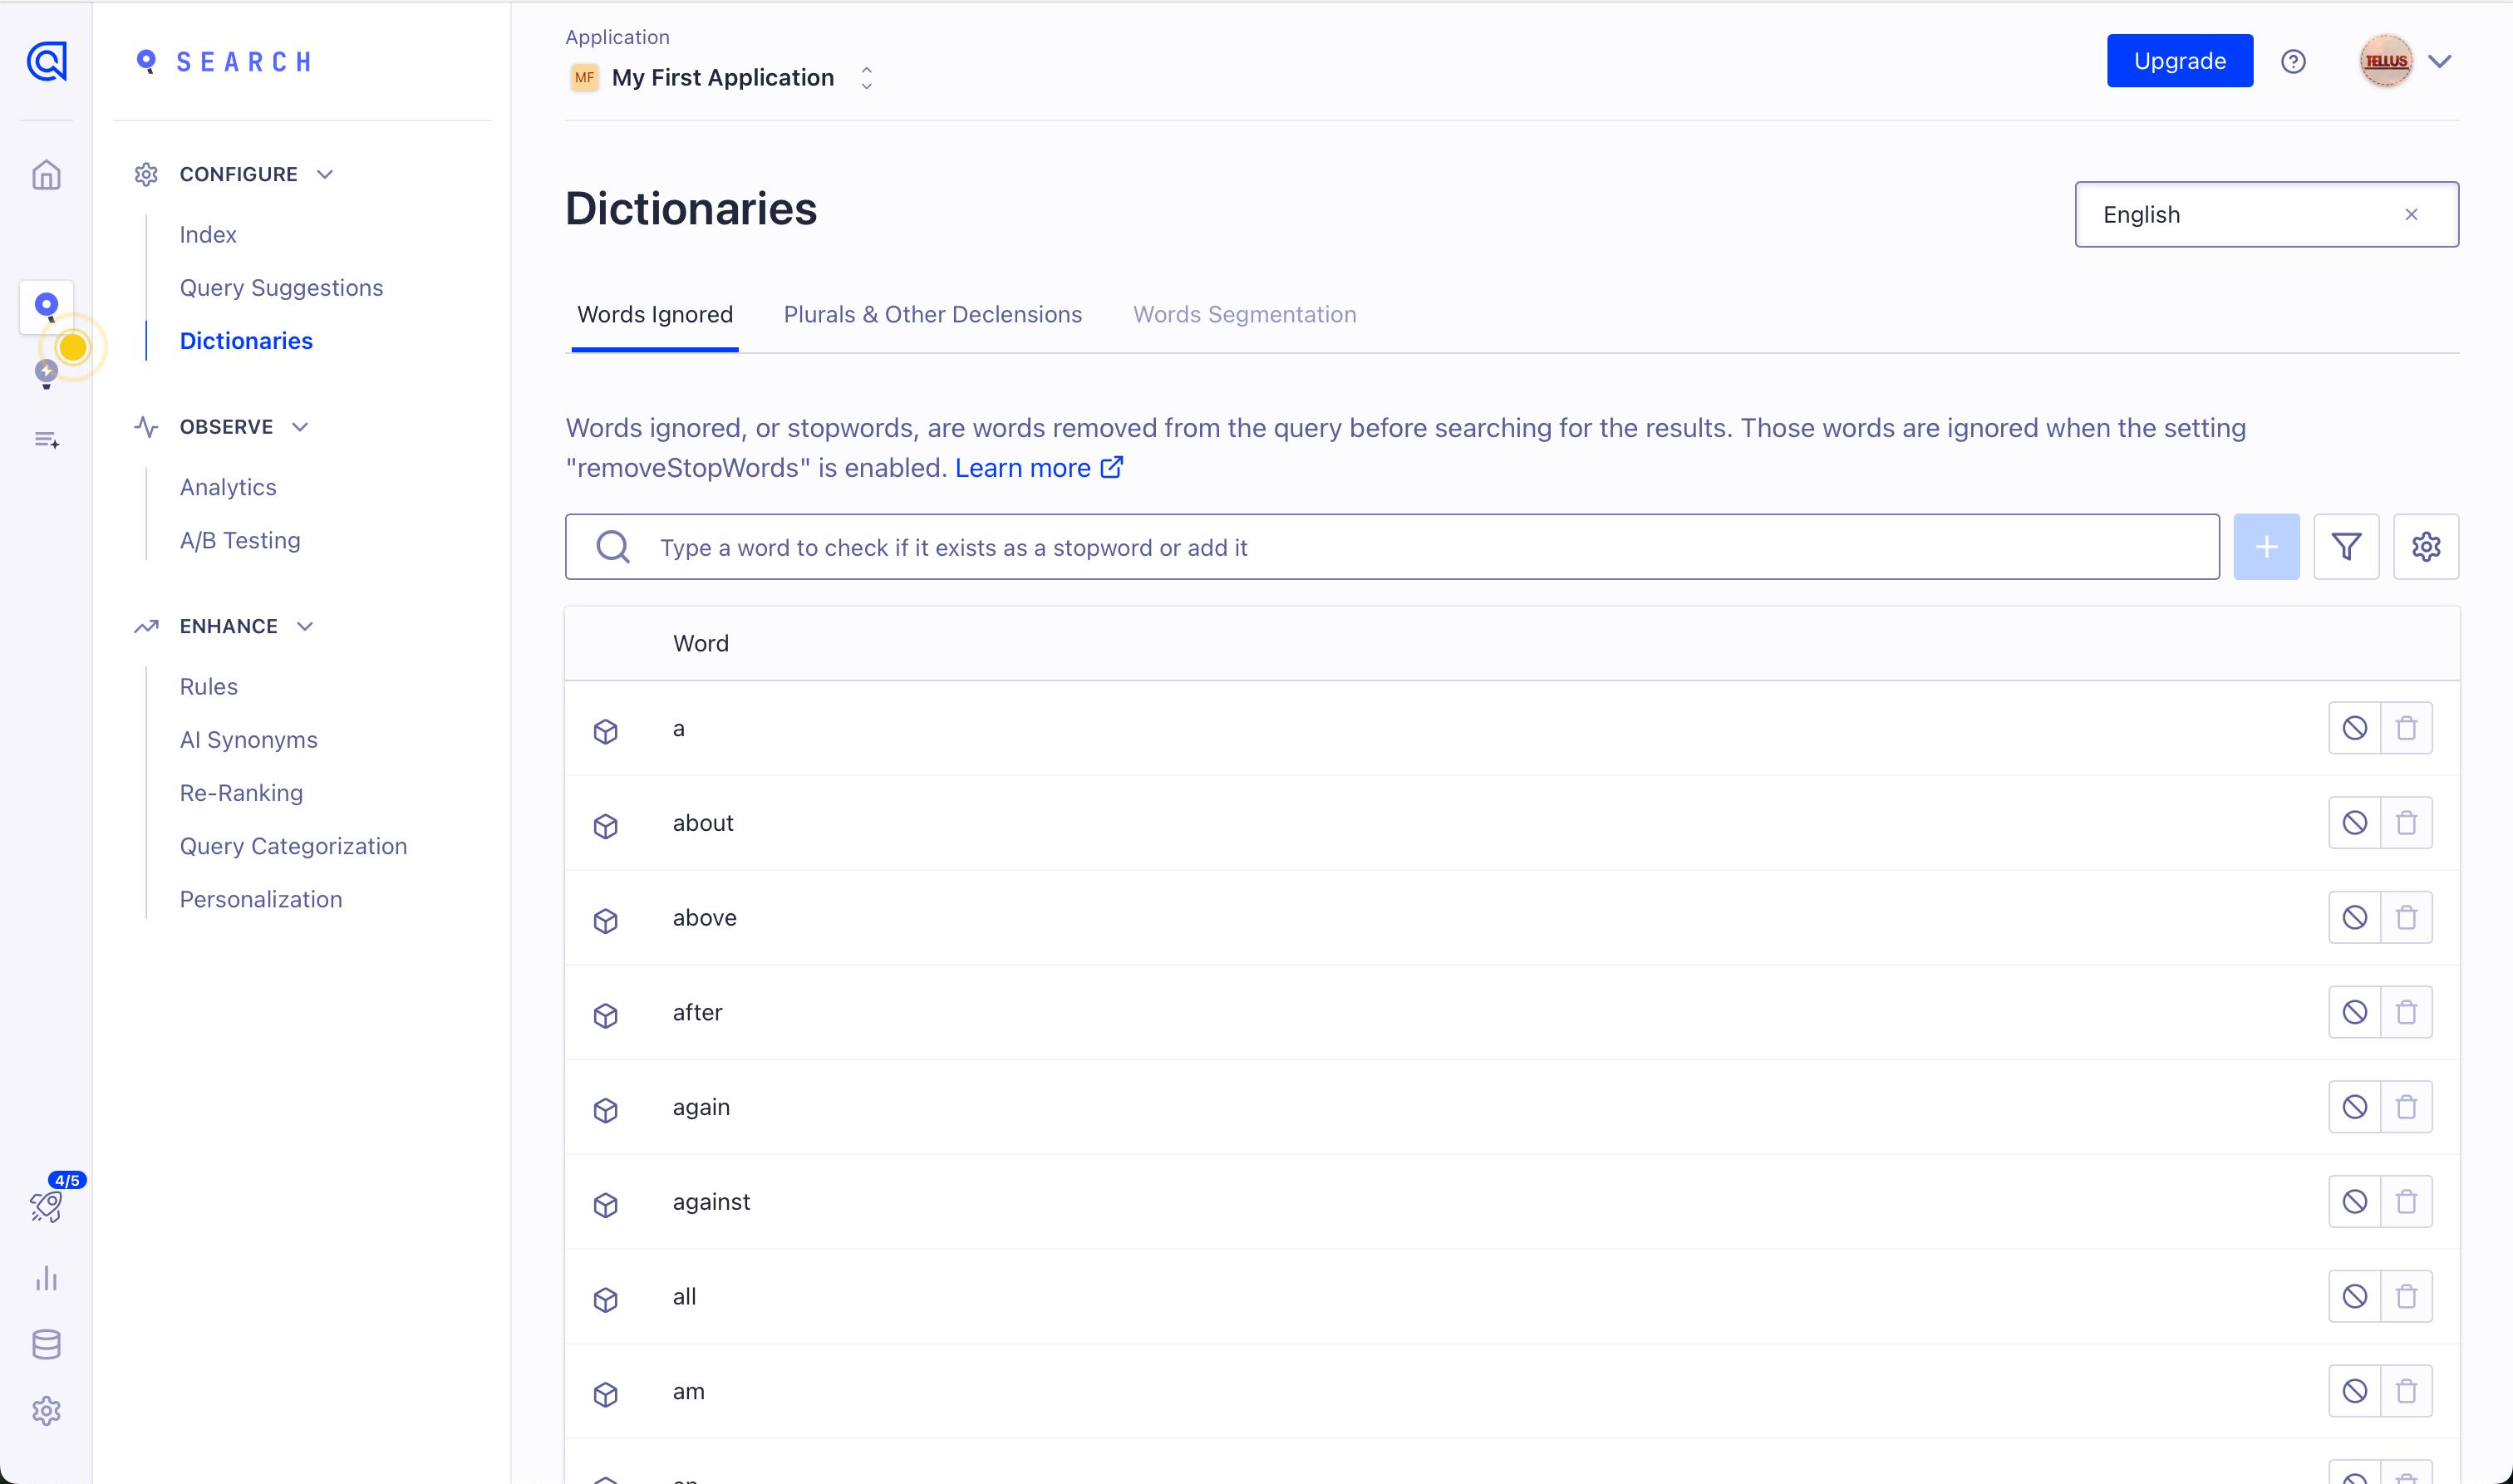
Task: Delete the stopword "about" with its trash icon
Action: [x=2406, y=823]
